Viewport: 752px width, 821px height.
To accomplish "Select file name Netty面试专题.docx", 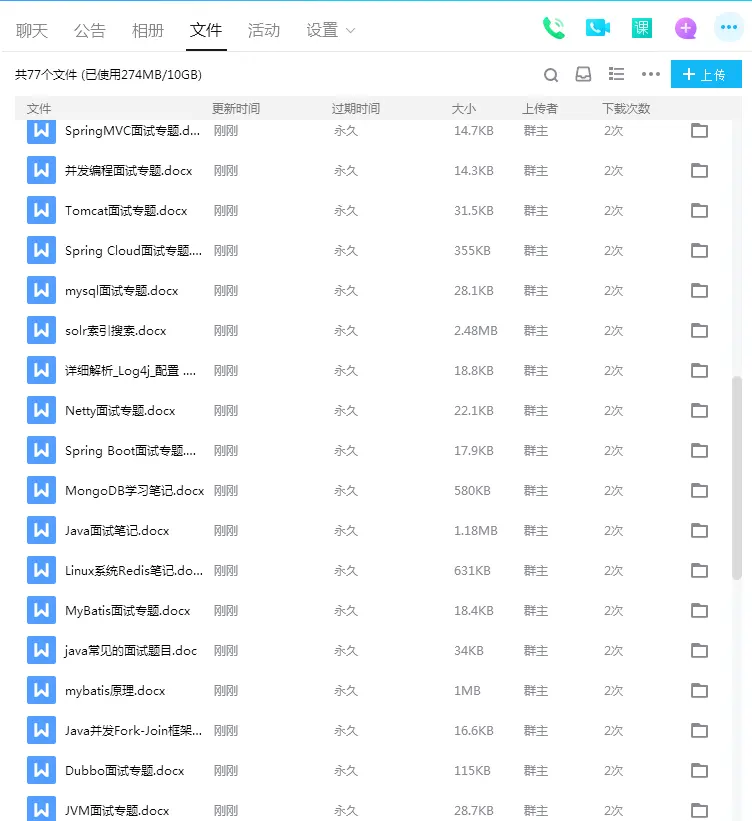I will [120, 411].
